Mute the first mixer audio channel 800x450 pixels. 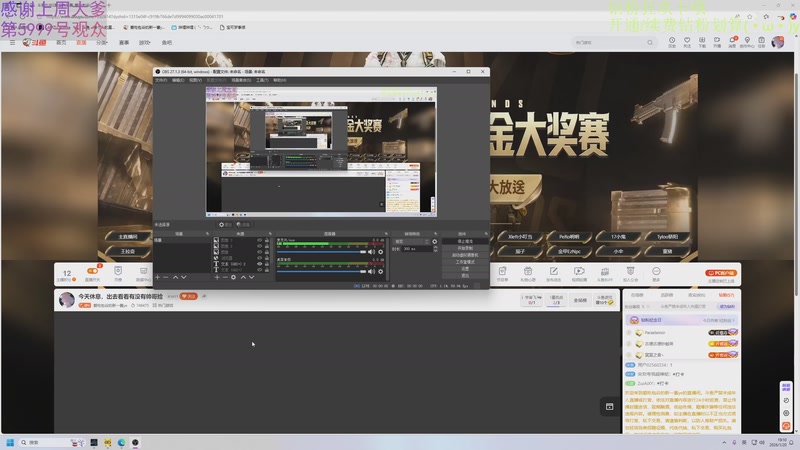coord(371,252)
